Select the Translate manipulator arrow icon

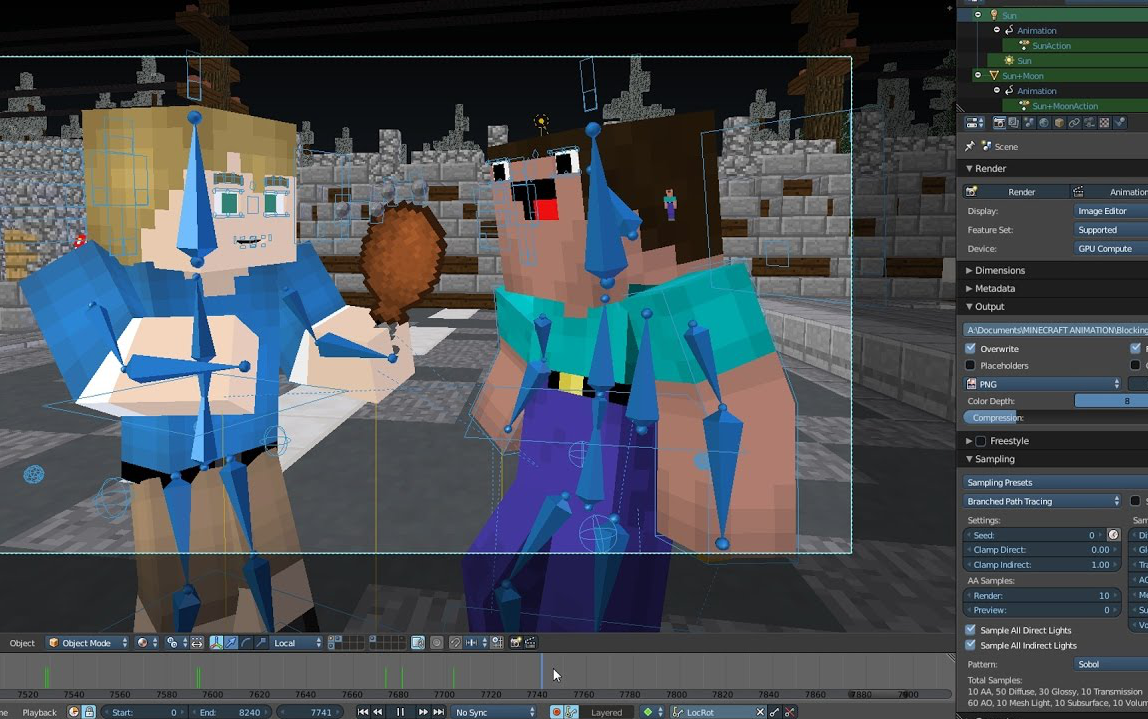pyautogui.click(x=231, y=643)
